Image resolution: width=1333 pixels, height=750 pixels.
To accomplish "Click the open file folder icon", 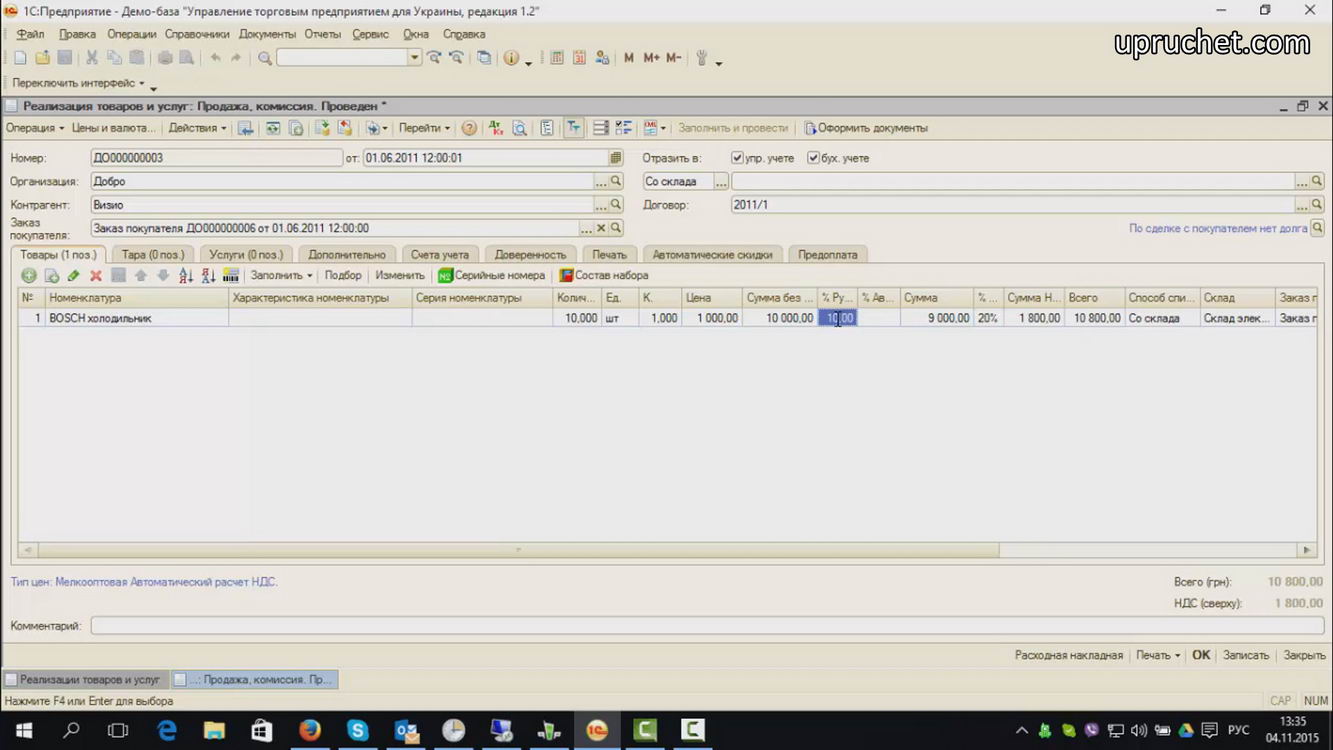I will point(43,58).
